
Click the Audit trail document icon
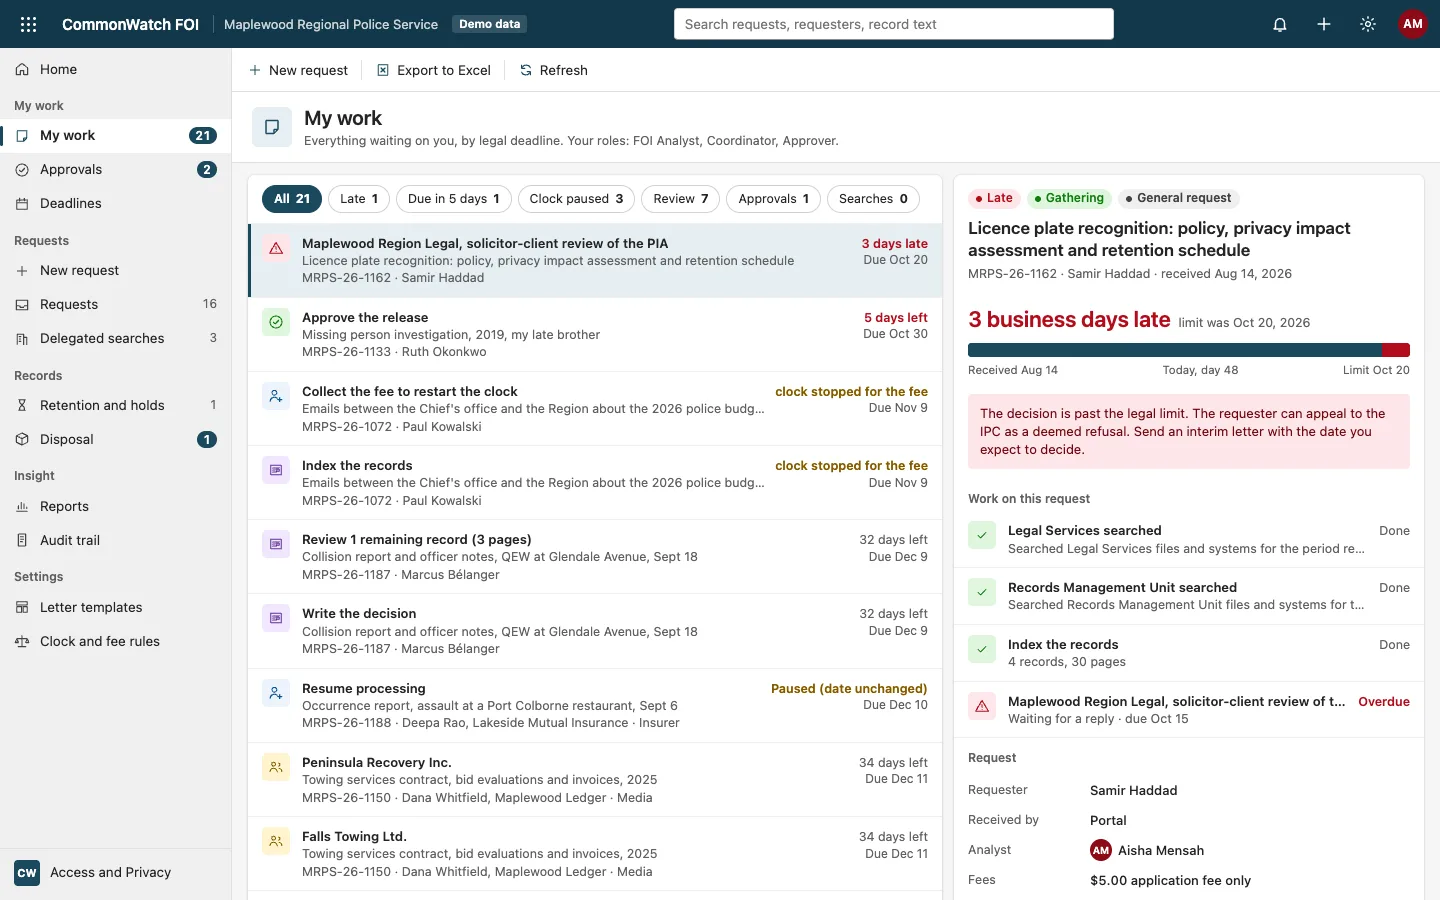(22, 541)
